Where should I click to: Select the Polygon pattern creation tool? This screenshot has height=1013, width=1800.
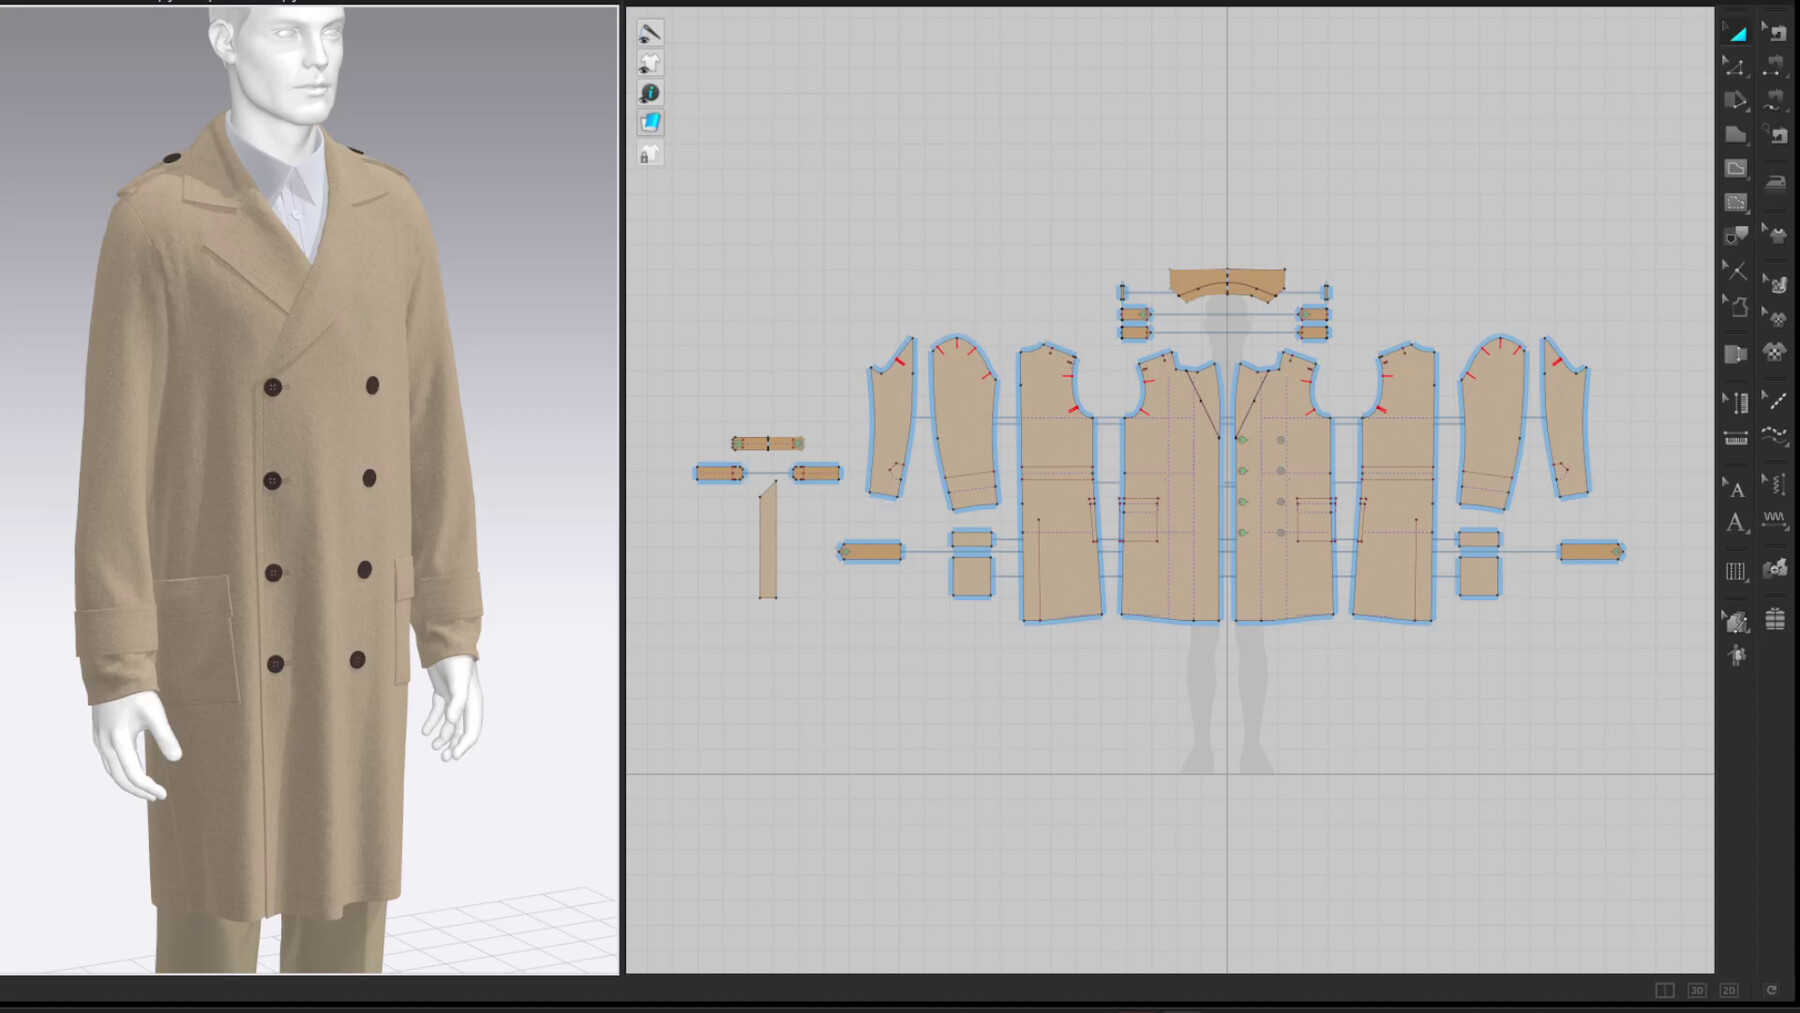click(1735, 133)
